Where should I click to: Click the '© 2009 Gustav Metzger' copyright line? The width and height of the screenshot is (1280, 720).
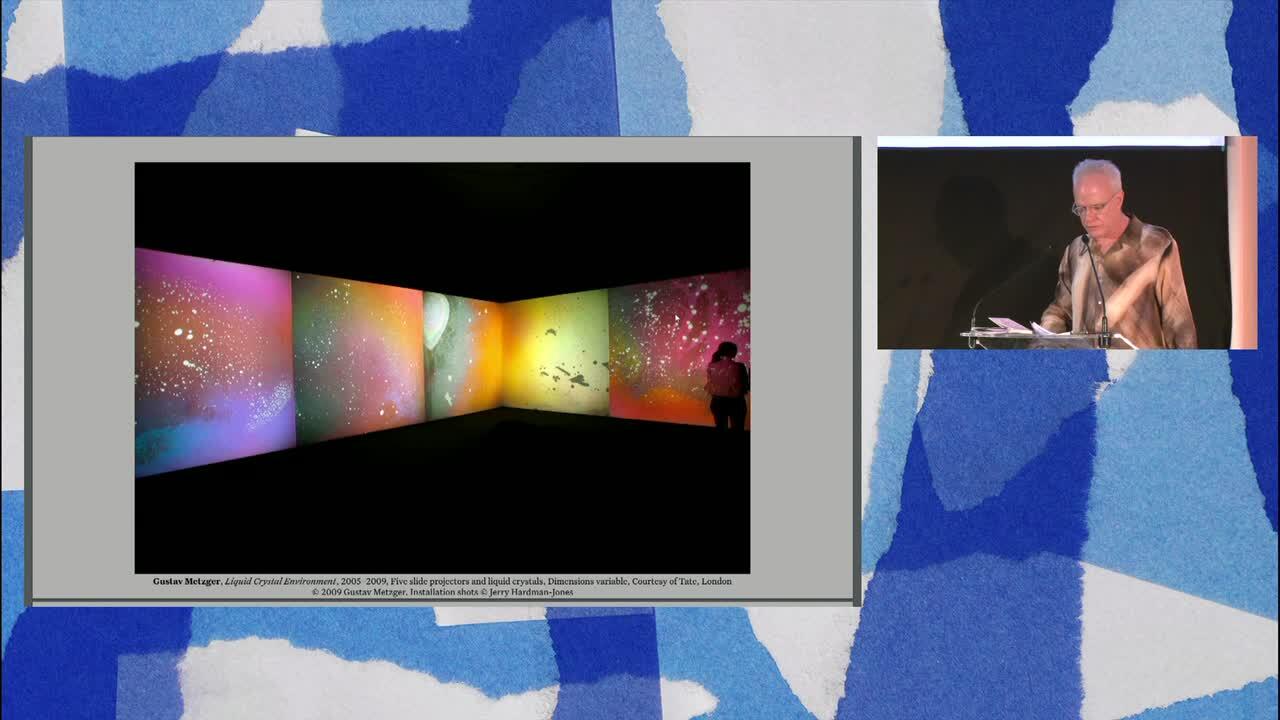pos(360,592)
